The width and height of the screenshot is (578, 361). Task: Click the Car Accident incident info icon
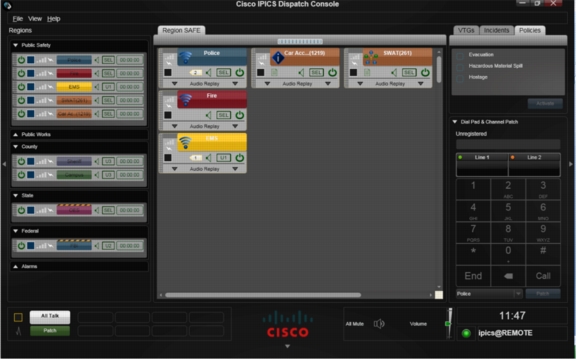pos(278,58)
